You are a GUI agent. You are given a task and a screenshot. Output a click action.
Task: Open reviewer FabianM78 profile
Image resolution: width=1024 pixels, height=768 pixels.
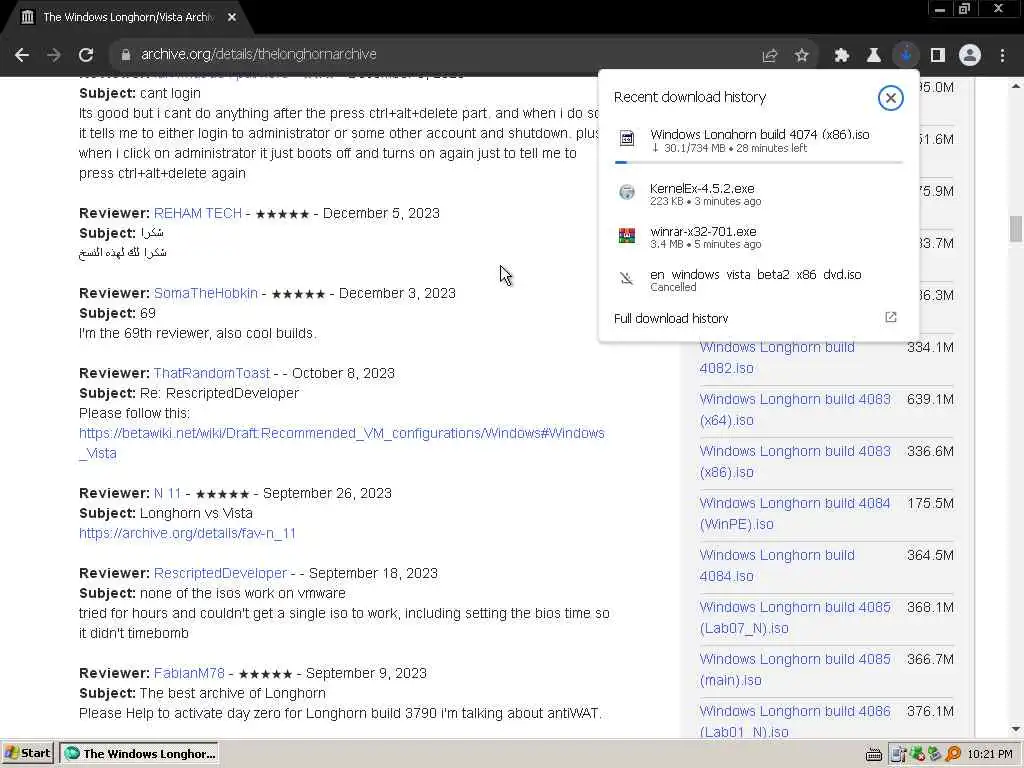tap(189, 673)
